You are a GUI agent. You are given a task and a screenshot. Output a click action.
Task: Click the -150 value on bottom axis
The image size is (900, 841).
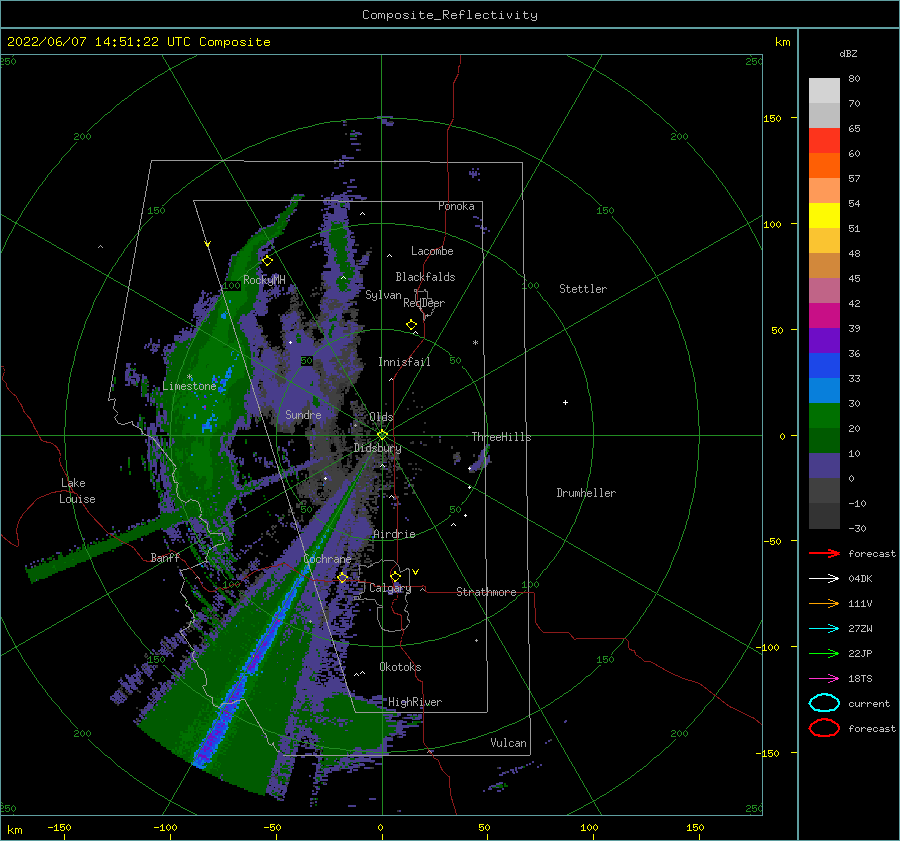(59, 827)
